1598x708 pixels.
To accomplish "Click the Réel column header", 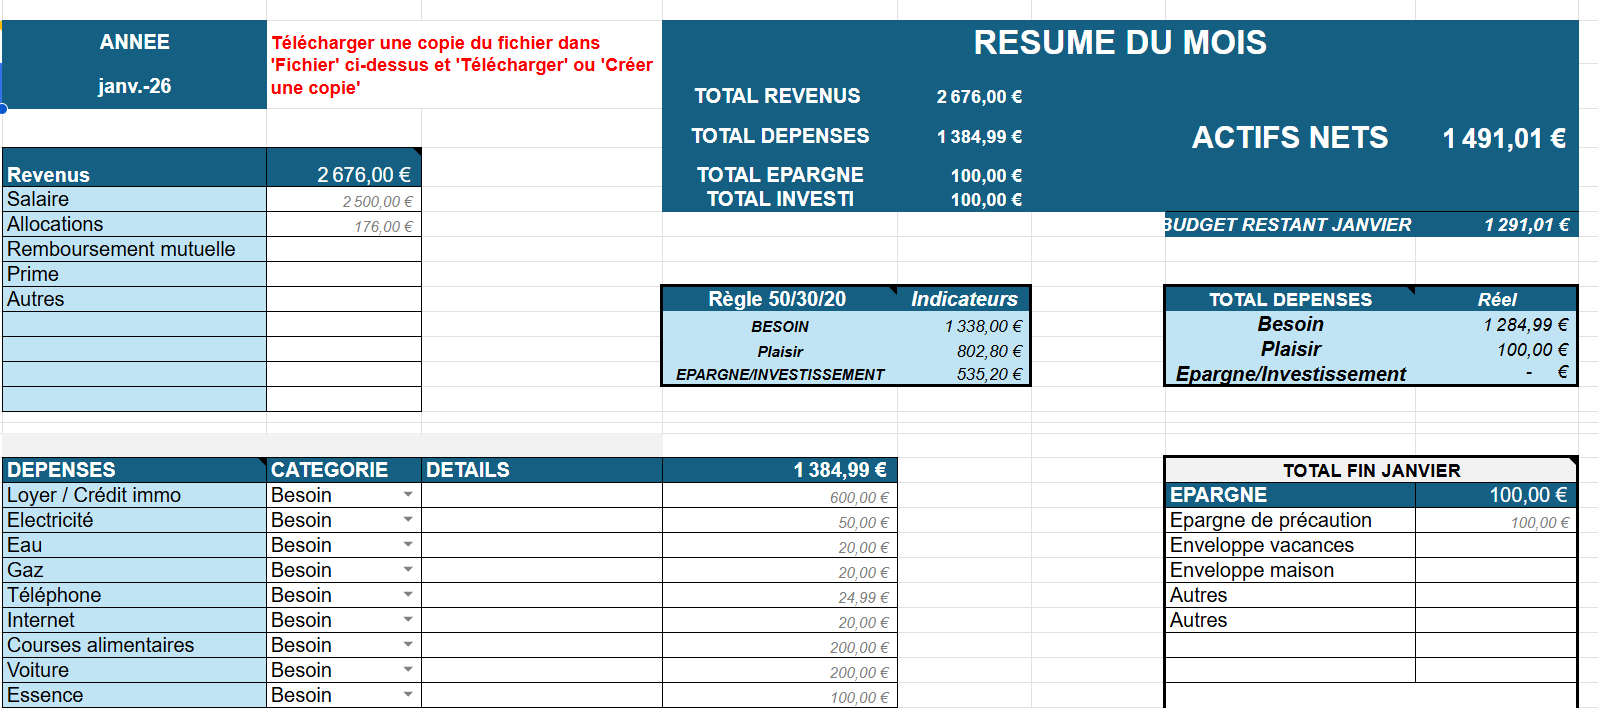I will (x=1496, y=299).
